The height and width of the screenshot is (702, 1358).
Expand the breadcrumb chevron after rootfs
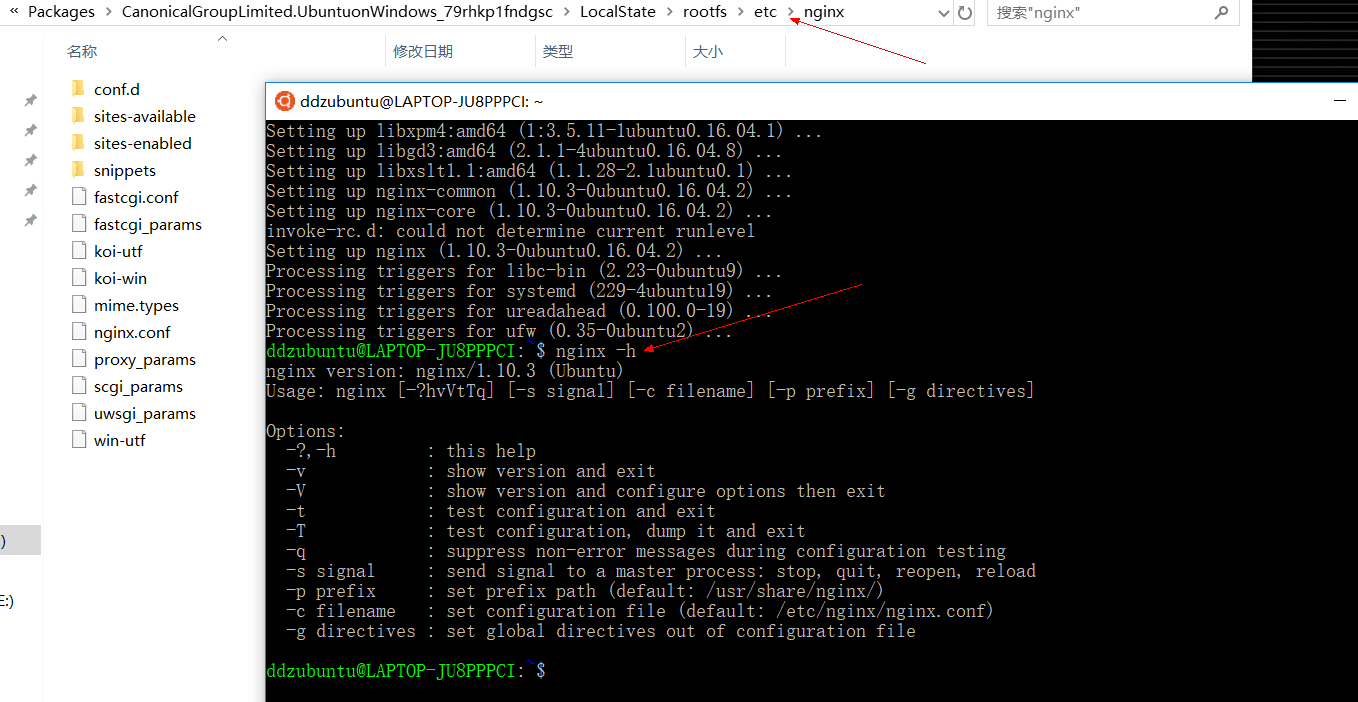click(x=740, y=13)
